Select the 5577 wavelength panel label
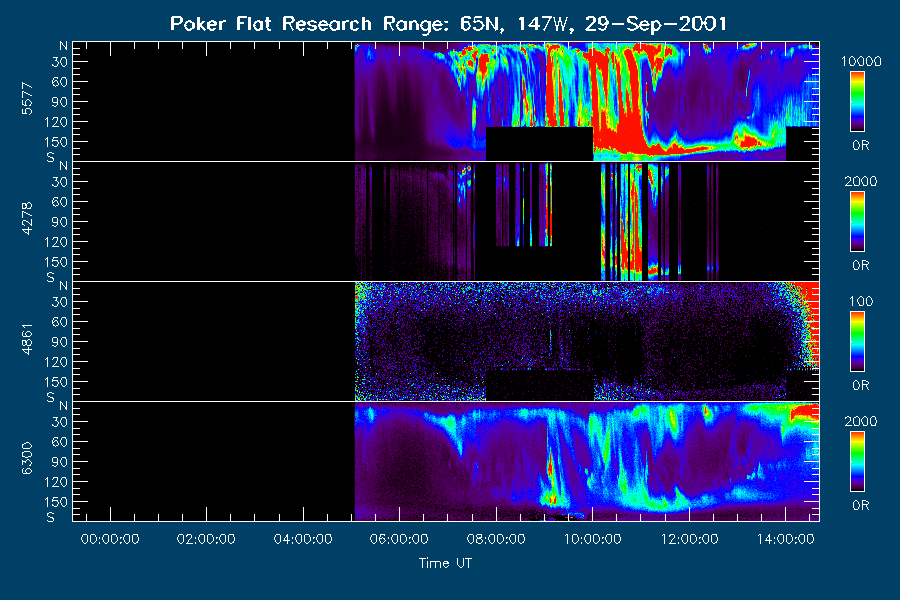Screen dimensions: 900x600 coord(27,99)
